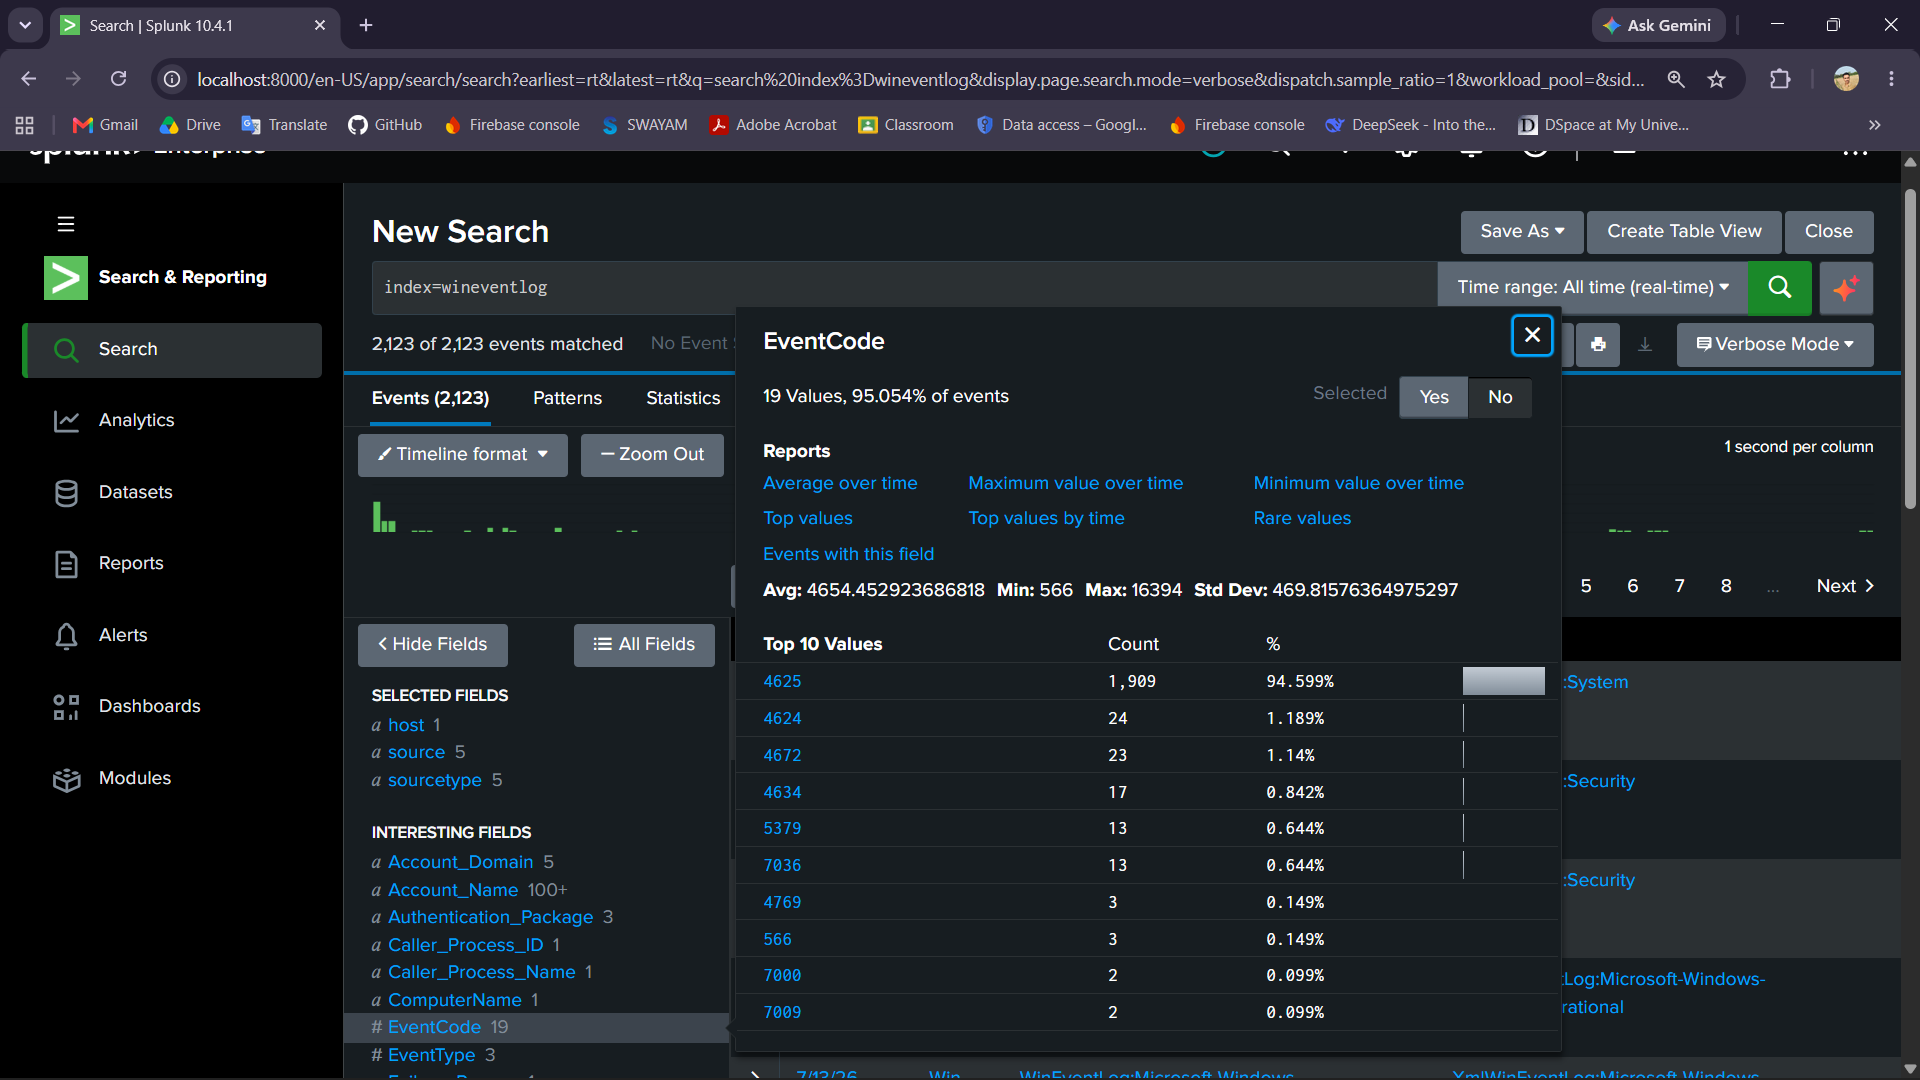The image size is (1920, 1080).
Task: Click the search query input field
Action: (x=904, y=288)
